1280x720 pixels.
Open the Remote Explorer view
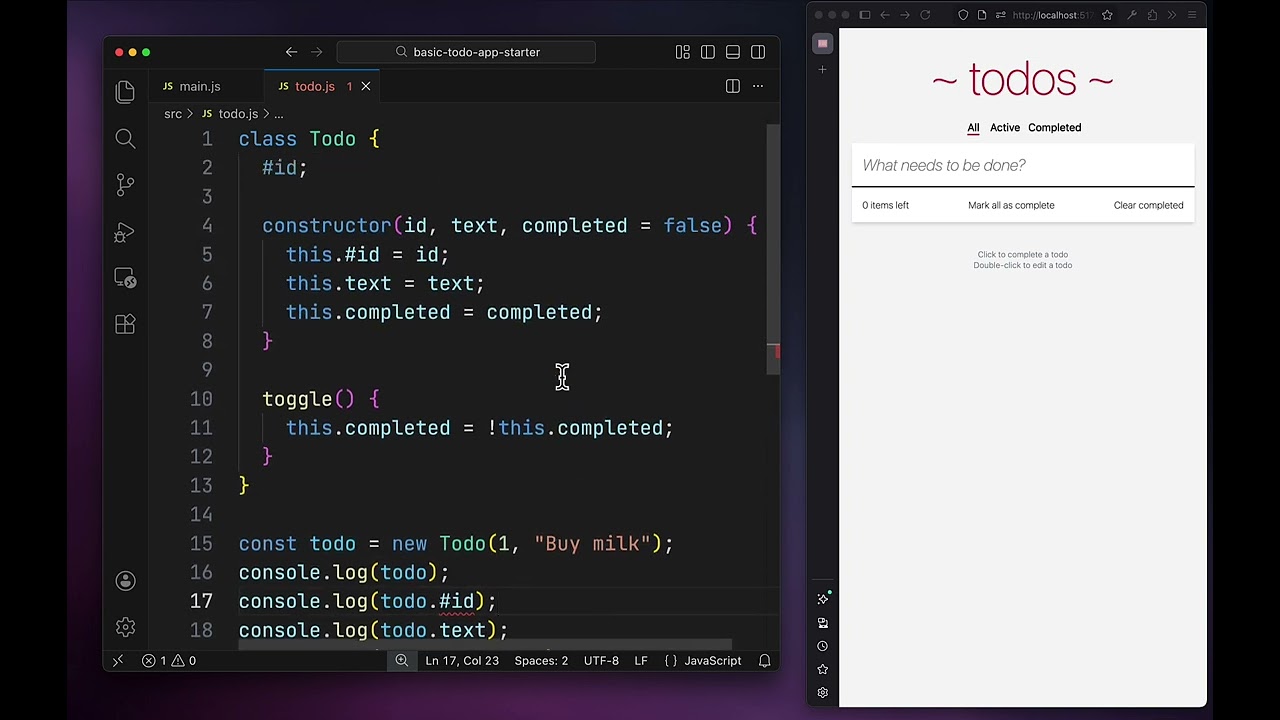[125, 278]
